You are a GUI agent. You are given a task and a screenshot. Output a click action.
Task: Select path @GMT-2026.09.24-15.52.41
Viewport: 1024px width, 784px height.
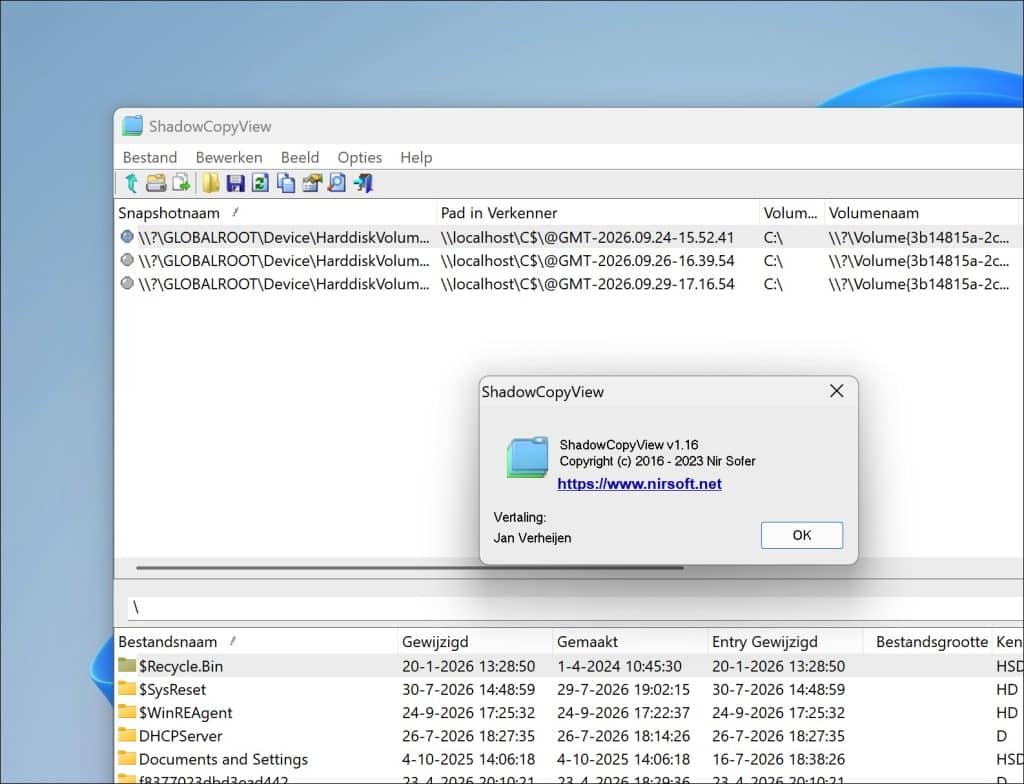point(587,237)
